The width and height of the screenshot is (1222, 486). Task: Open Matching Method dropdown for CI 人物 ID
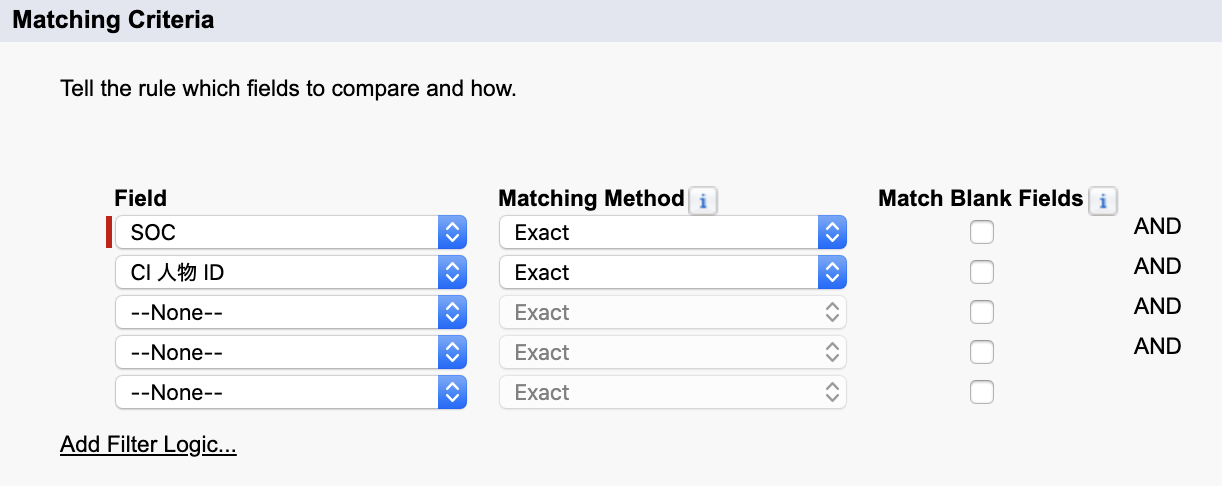(x=673, y=273)
